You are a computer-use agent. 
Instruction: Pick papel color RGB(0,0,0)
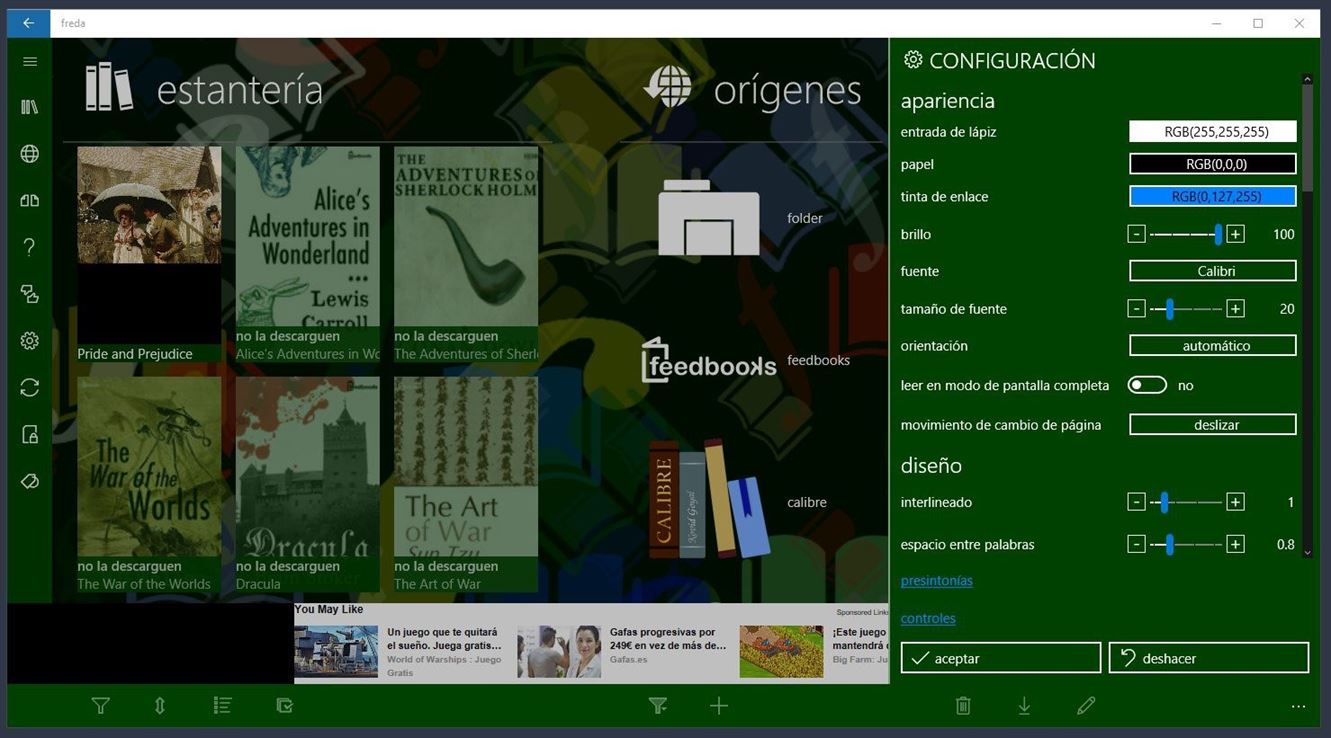point(1213,164)
